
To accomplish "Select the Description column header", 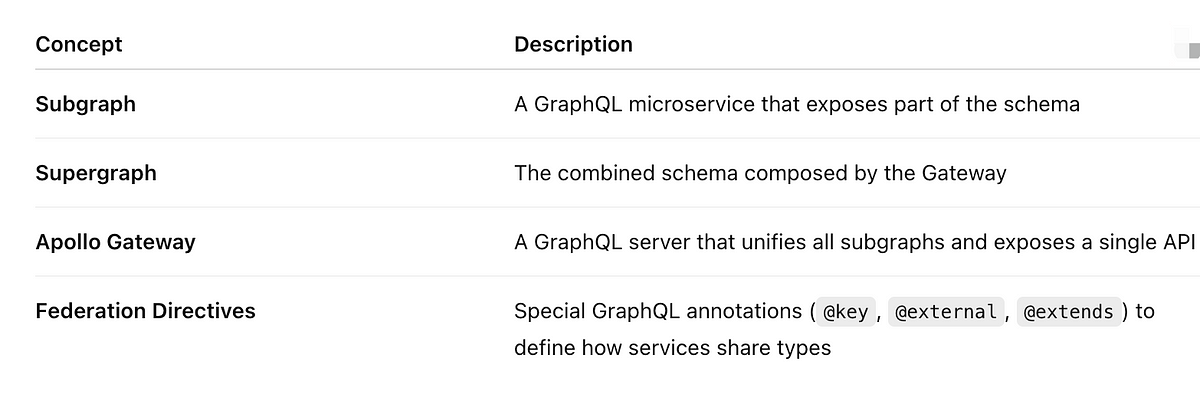I will click(x=573, y=44).
